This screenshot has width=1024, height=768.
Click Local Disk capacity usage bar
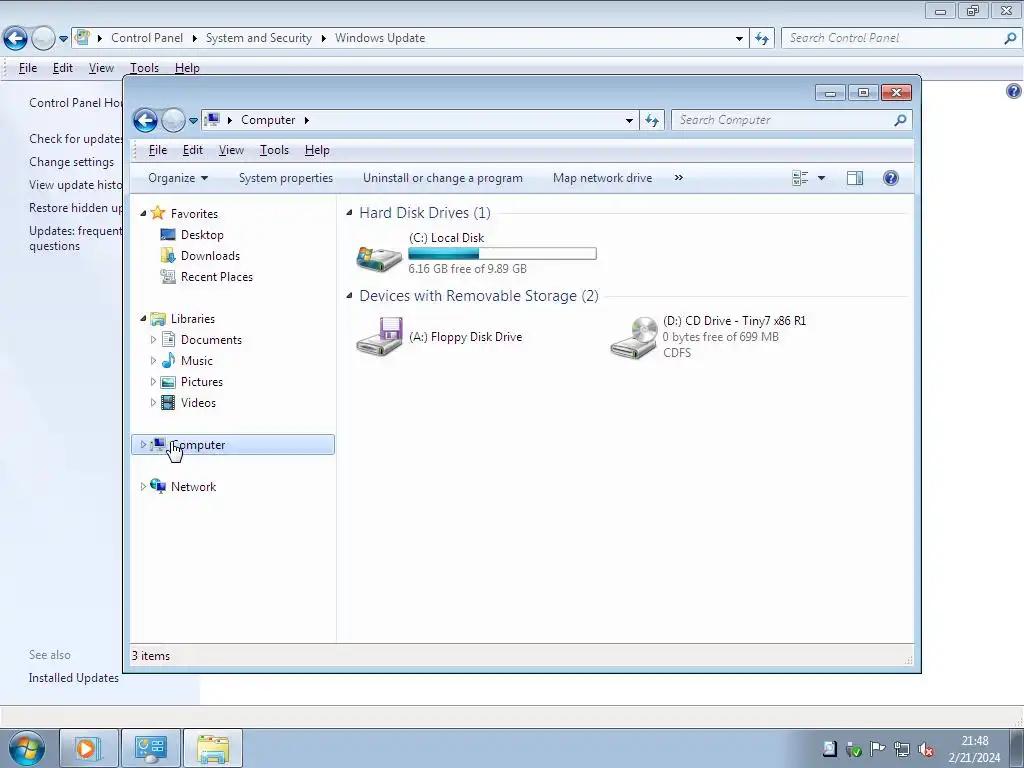coord(502,253)
